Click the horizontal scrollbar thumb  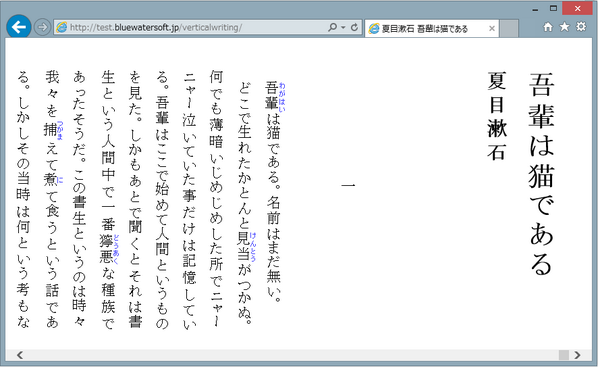[564, 355]
